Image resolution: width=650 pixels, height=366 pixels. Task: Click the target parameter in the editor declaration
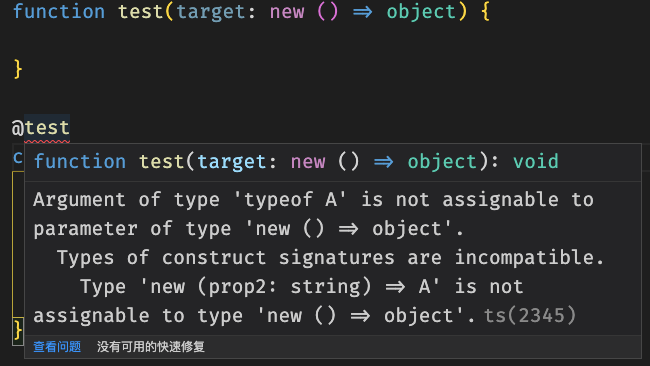pos(211,11)
